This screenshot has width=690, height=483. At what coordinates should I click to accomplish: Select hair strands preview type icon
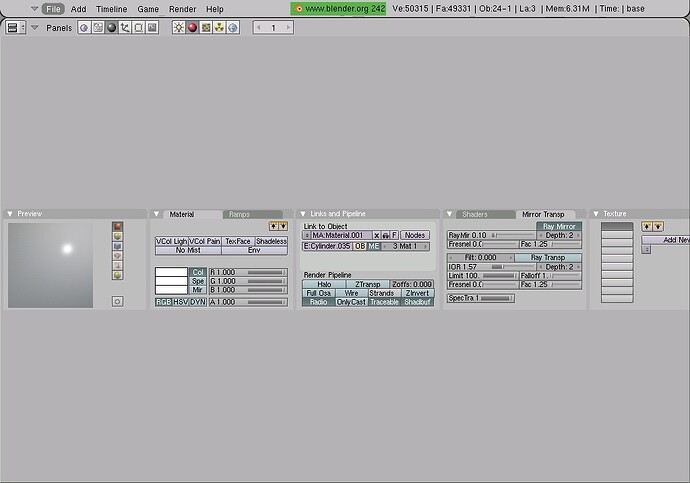coord(117,265)
